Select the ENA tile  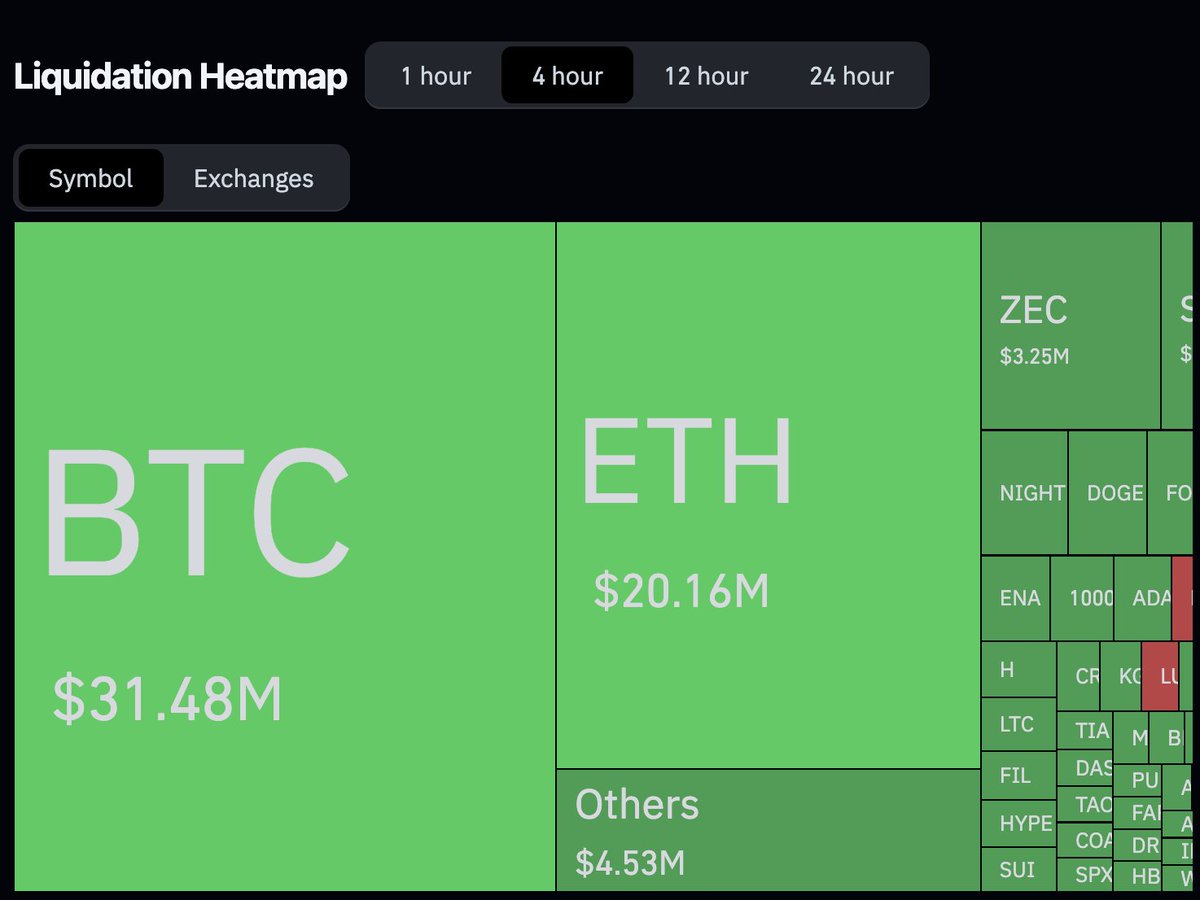(x=1016, y=598)
